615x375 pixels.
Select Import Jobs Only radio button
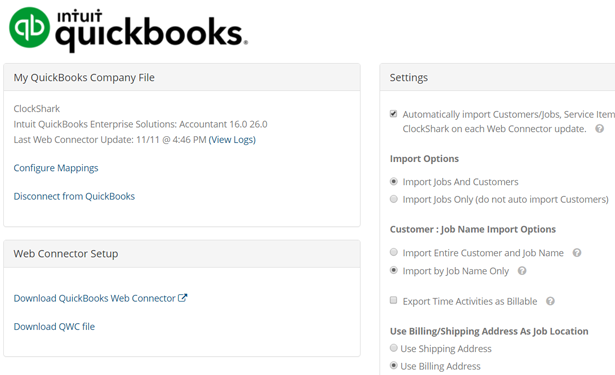coord(394,199)
